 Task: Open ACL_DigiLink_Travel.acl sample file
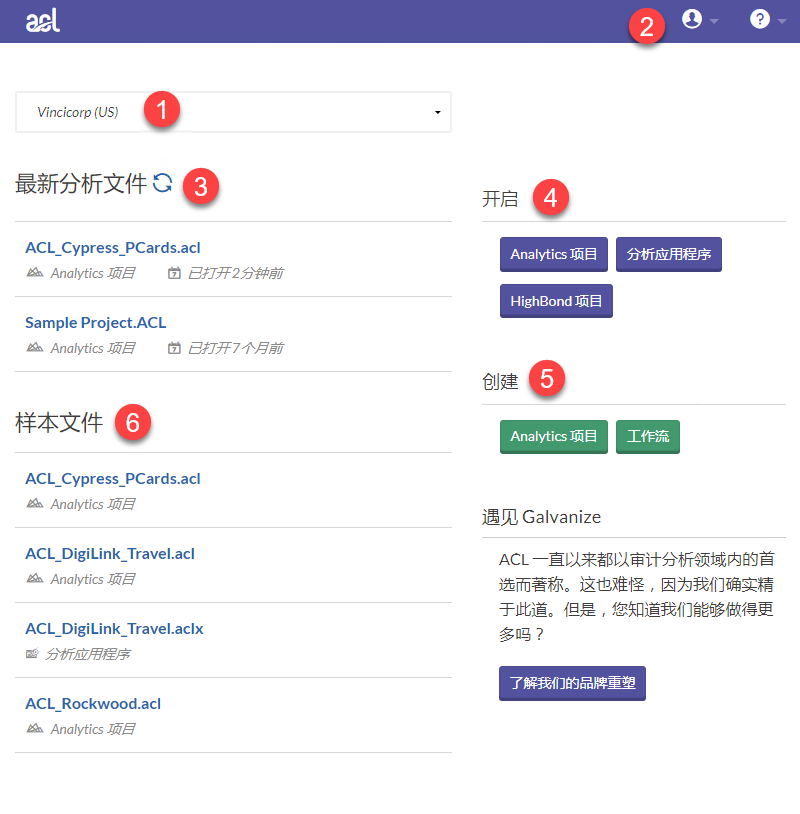pos(110,553)
